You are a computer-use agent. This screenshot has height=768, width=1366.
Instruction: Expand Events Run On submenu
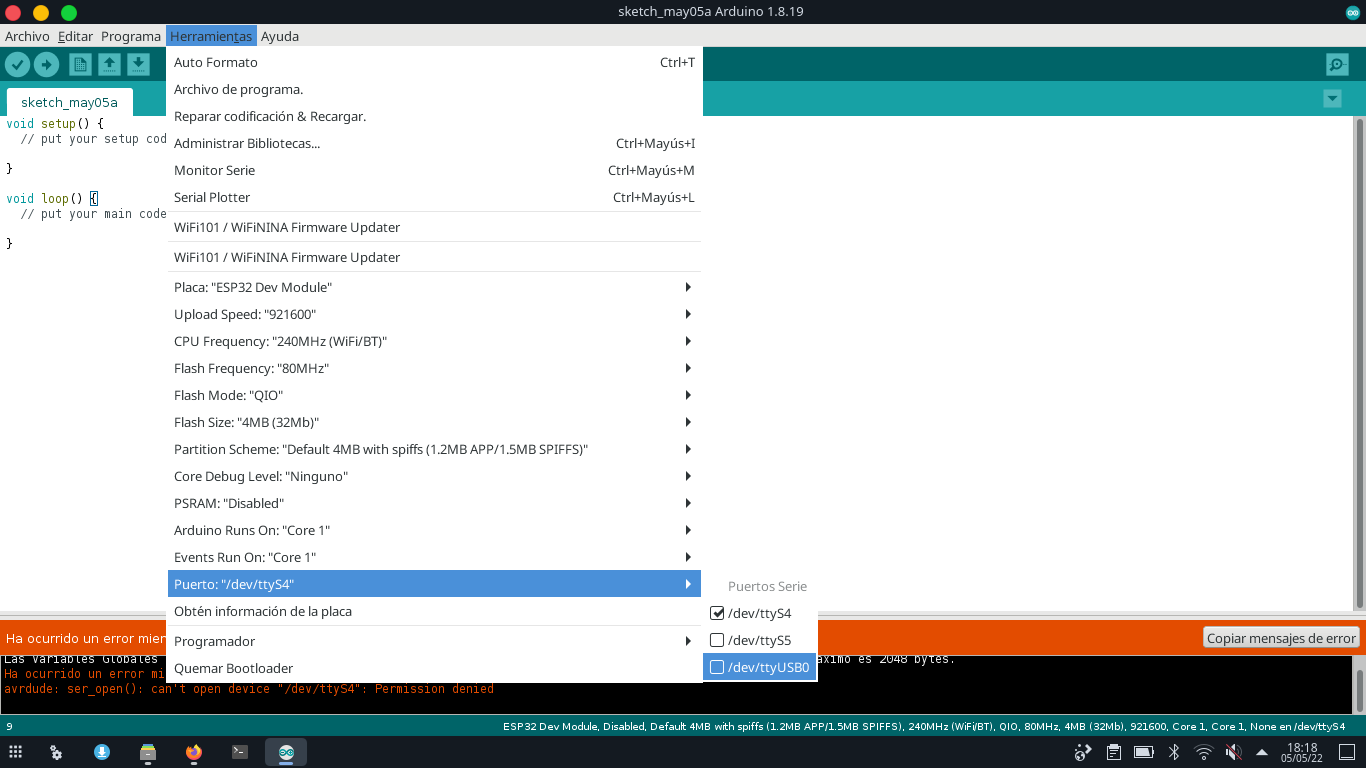(x=434, y=557)
